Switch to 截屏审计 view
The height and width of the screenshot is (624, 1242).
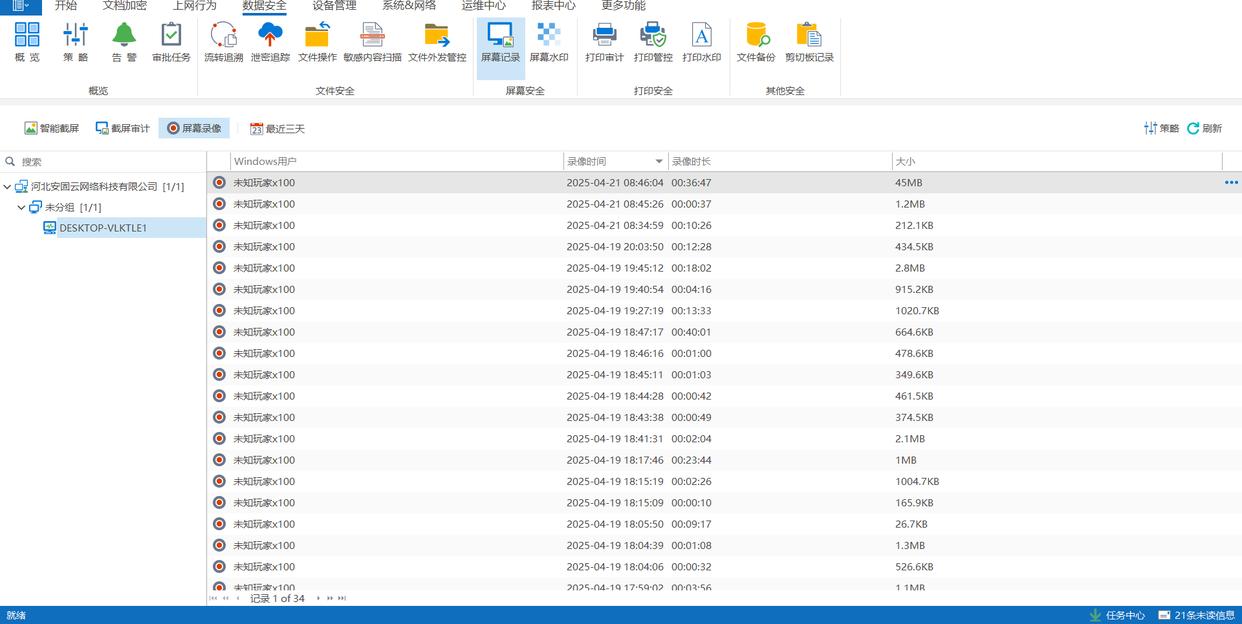(x=122, y=128)
